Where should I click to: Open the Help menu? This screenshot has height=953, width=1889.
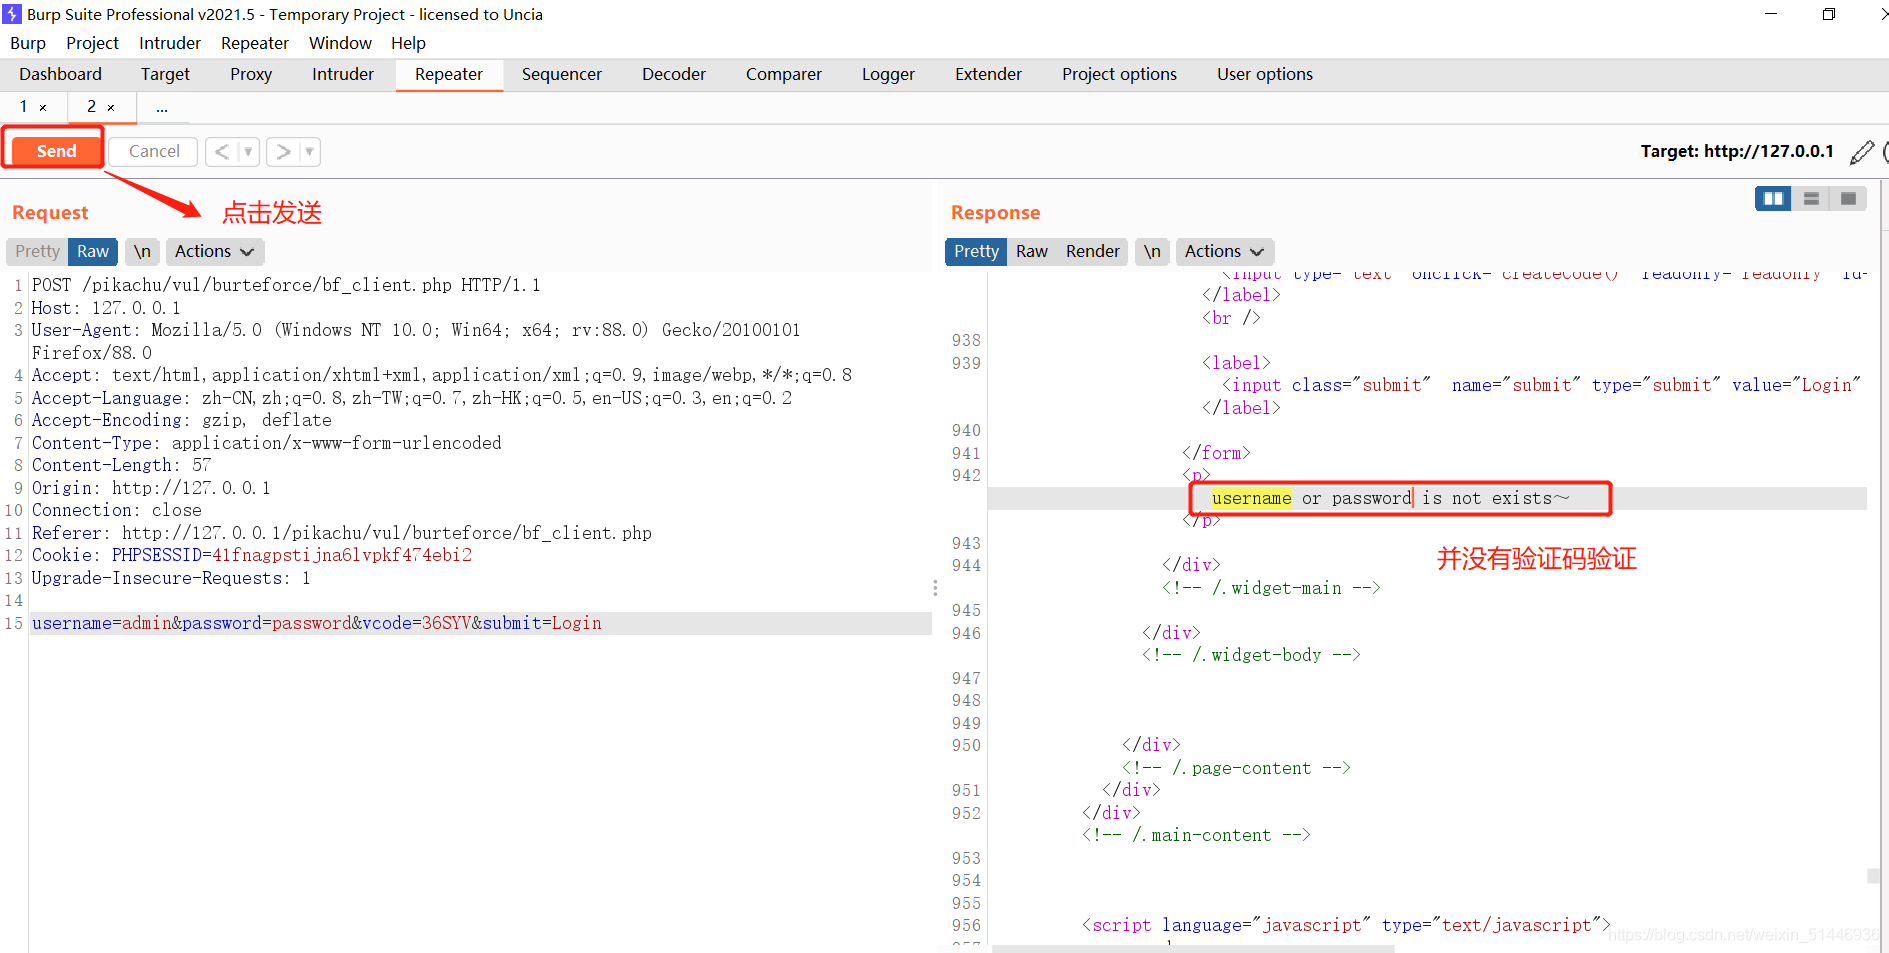[408, 43]
